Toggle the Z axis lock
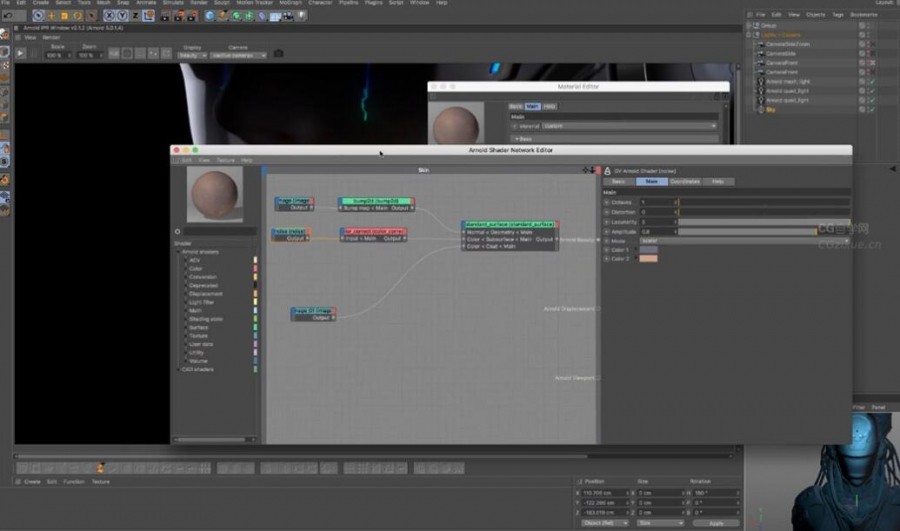900x531 pixels. (x=135, y=16)
